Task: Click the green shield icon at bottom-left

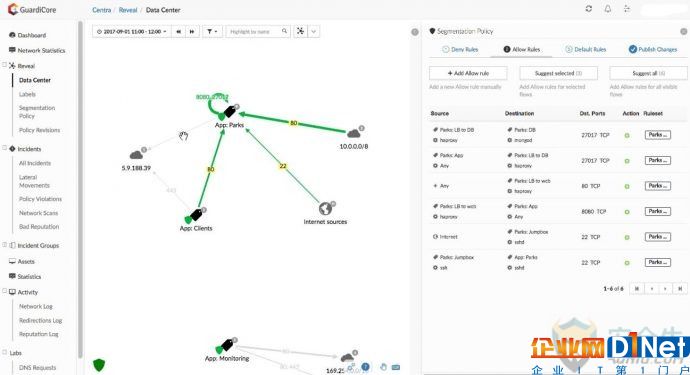Action: 99,365
